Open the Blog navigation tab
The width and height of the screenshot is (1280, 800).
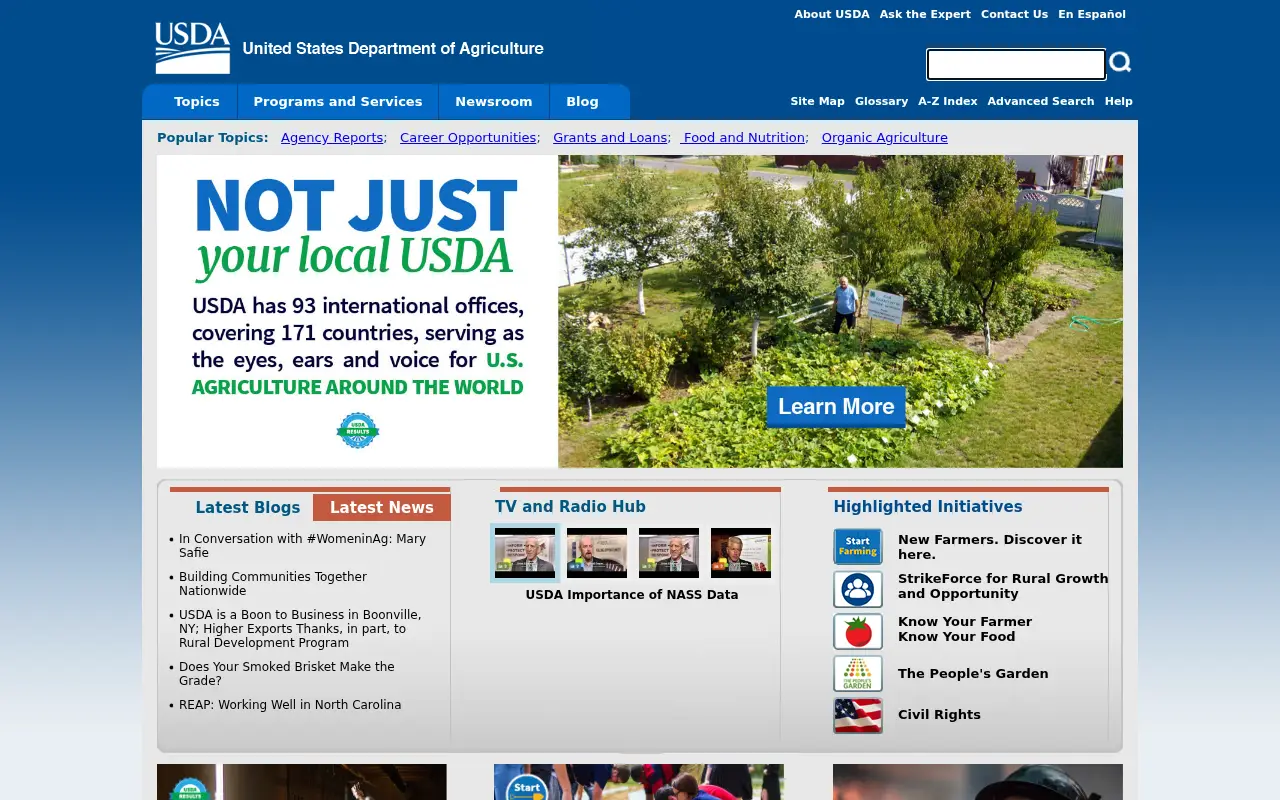pos(582,102)
